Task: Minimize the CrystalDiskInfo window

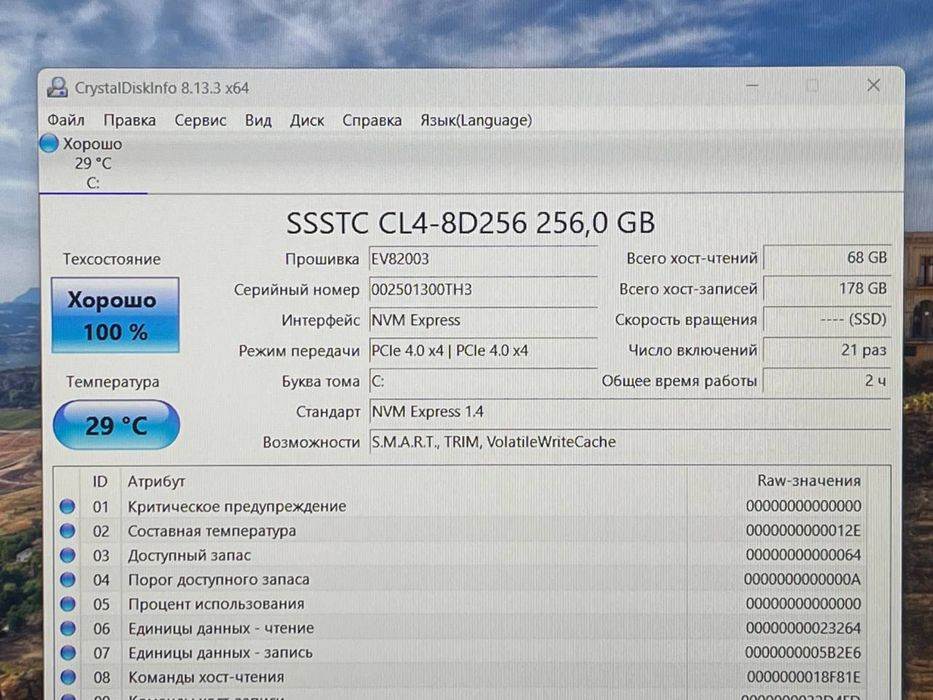Action: tap(752, 85)
